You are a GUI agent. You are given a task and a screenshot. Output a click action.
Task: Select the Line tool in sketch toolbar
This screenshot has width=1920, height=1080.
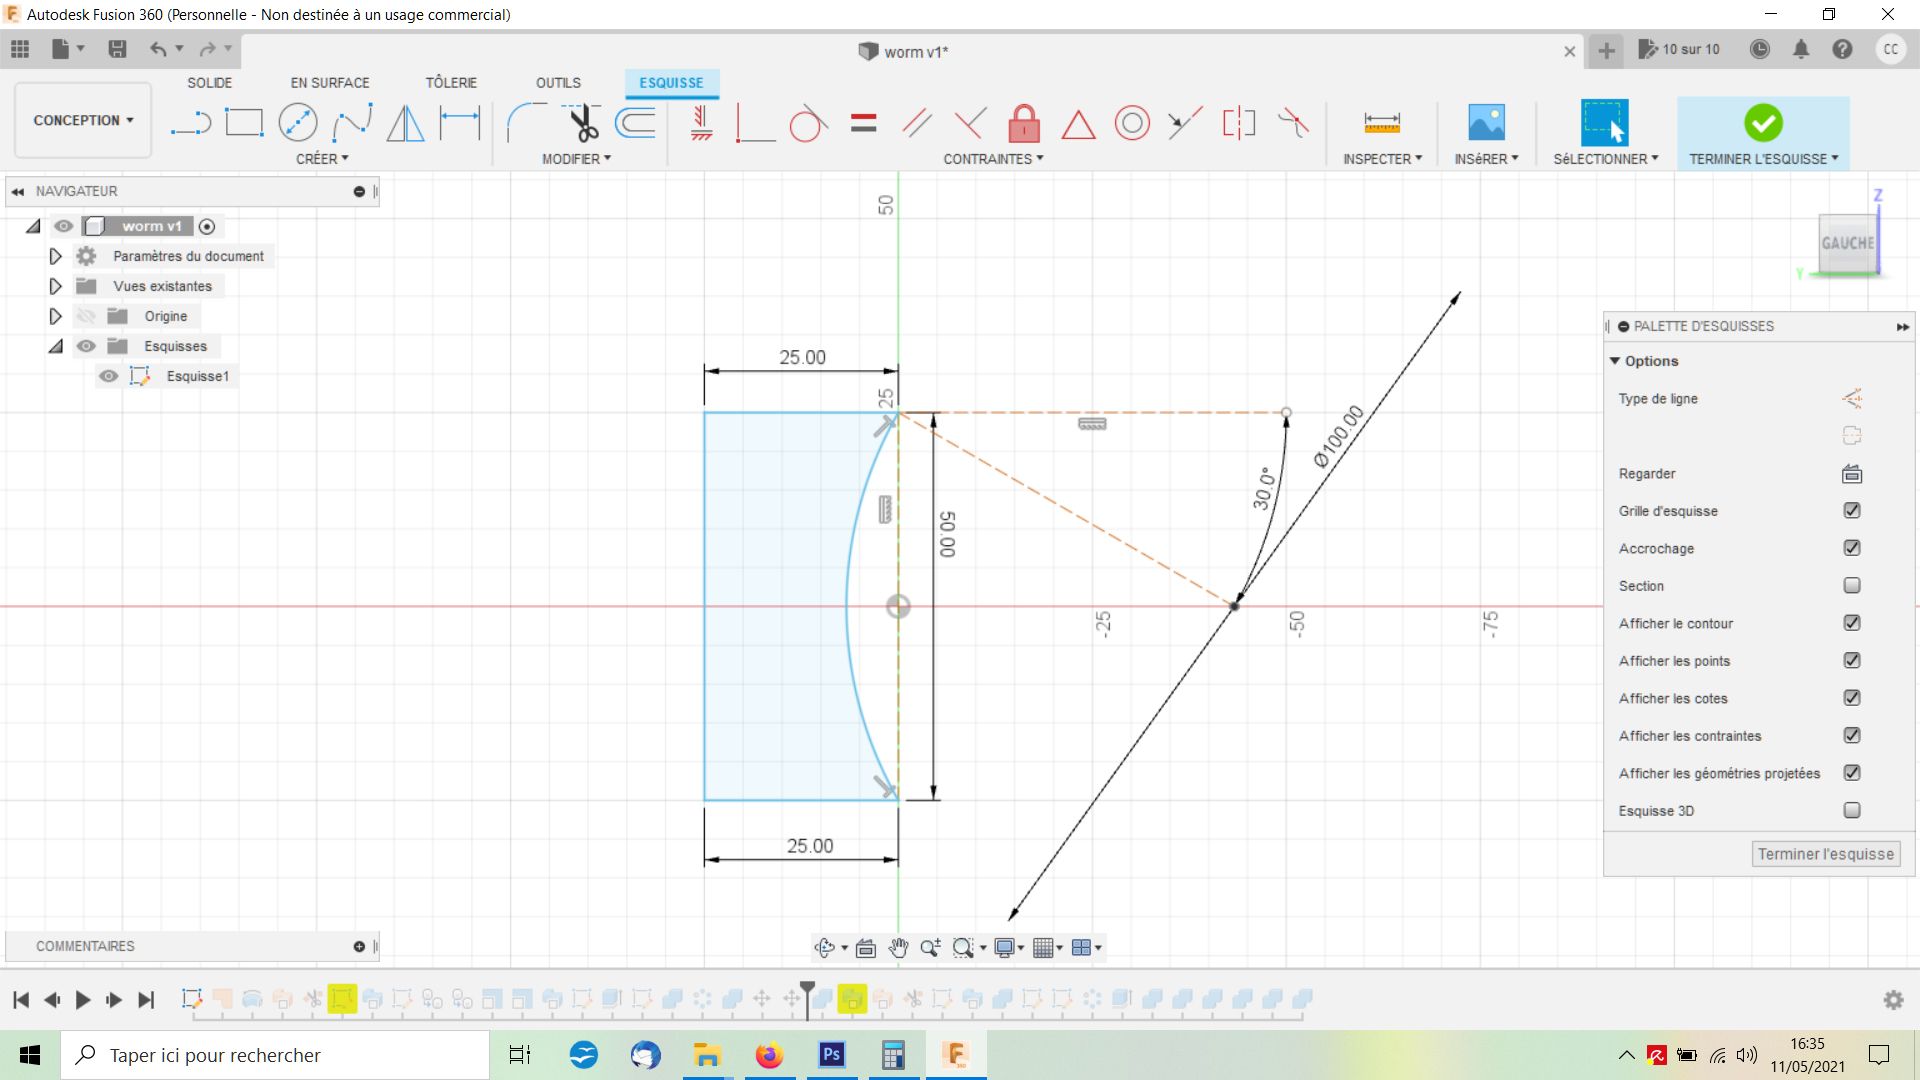190,124
